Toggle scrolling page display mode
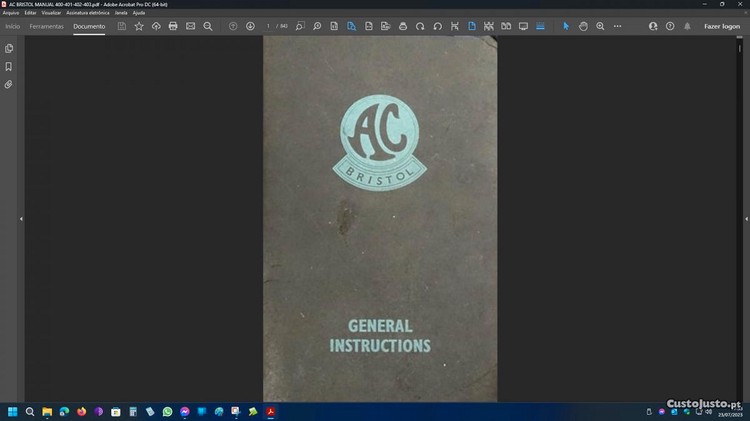Screen dimensions: 750x421 pyautogui.click(x=488, y=26)
